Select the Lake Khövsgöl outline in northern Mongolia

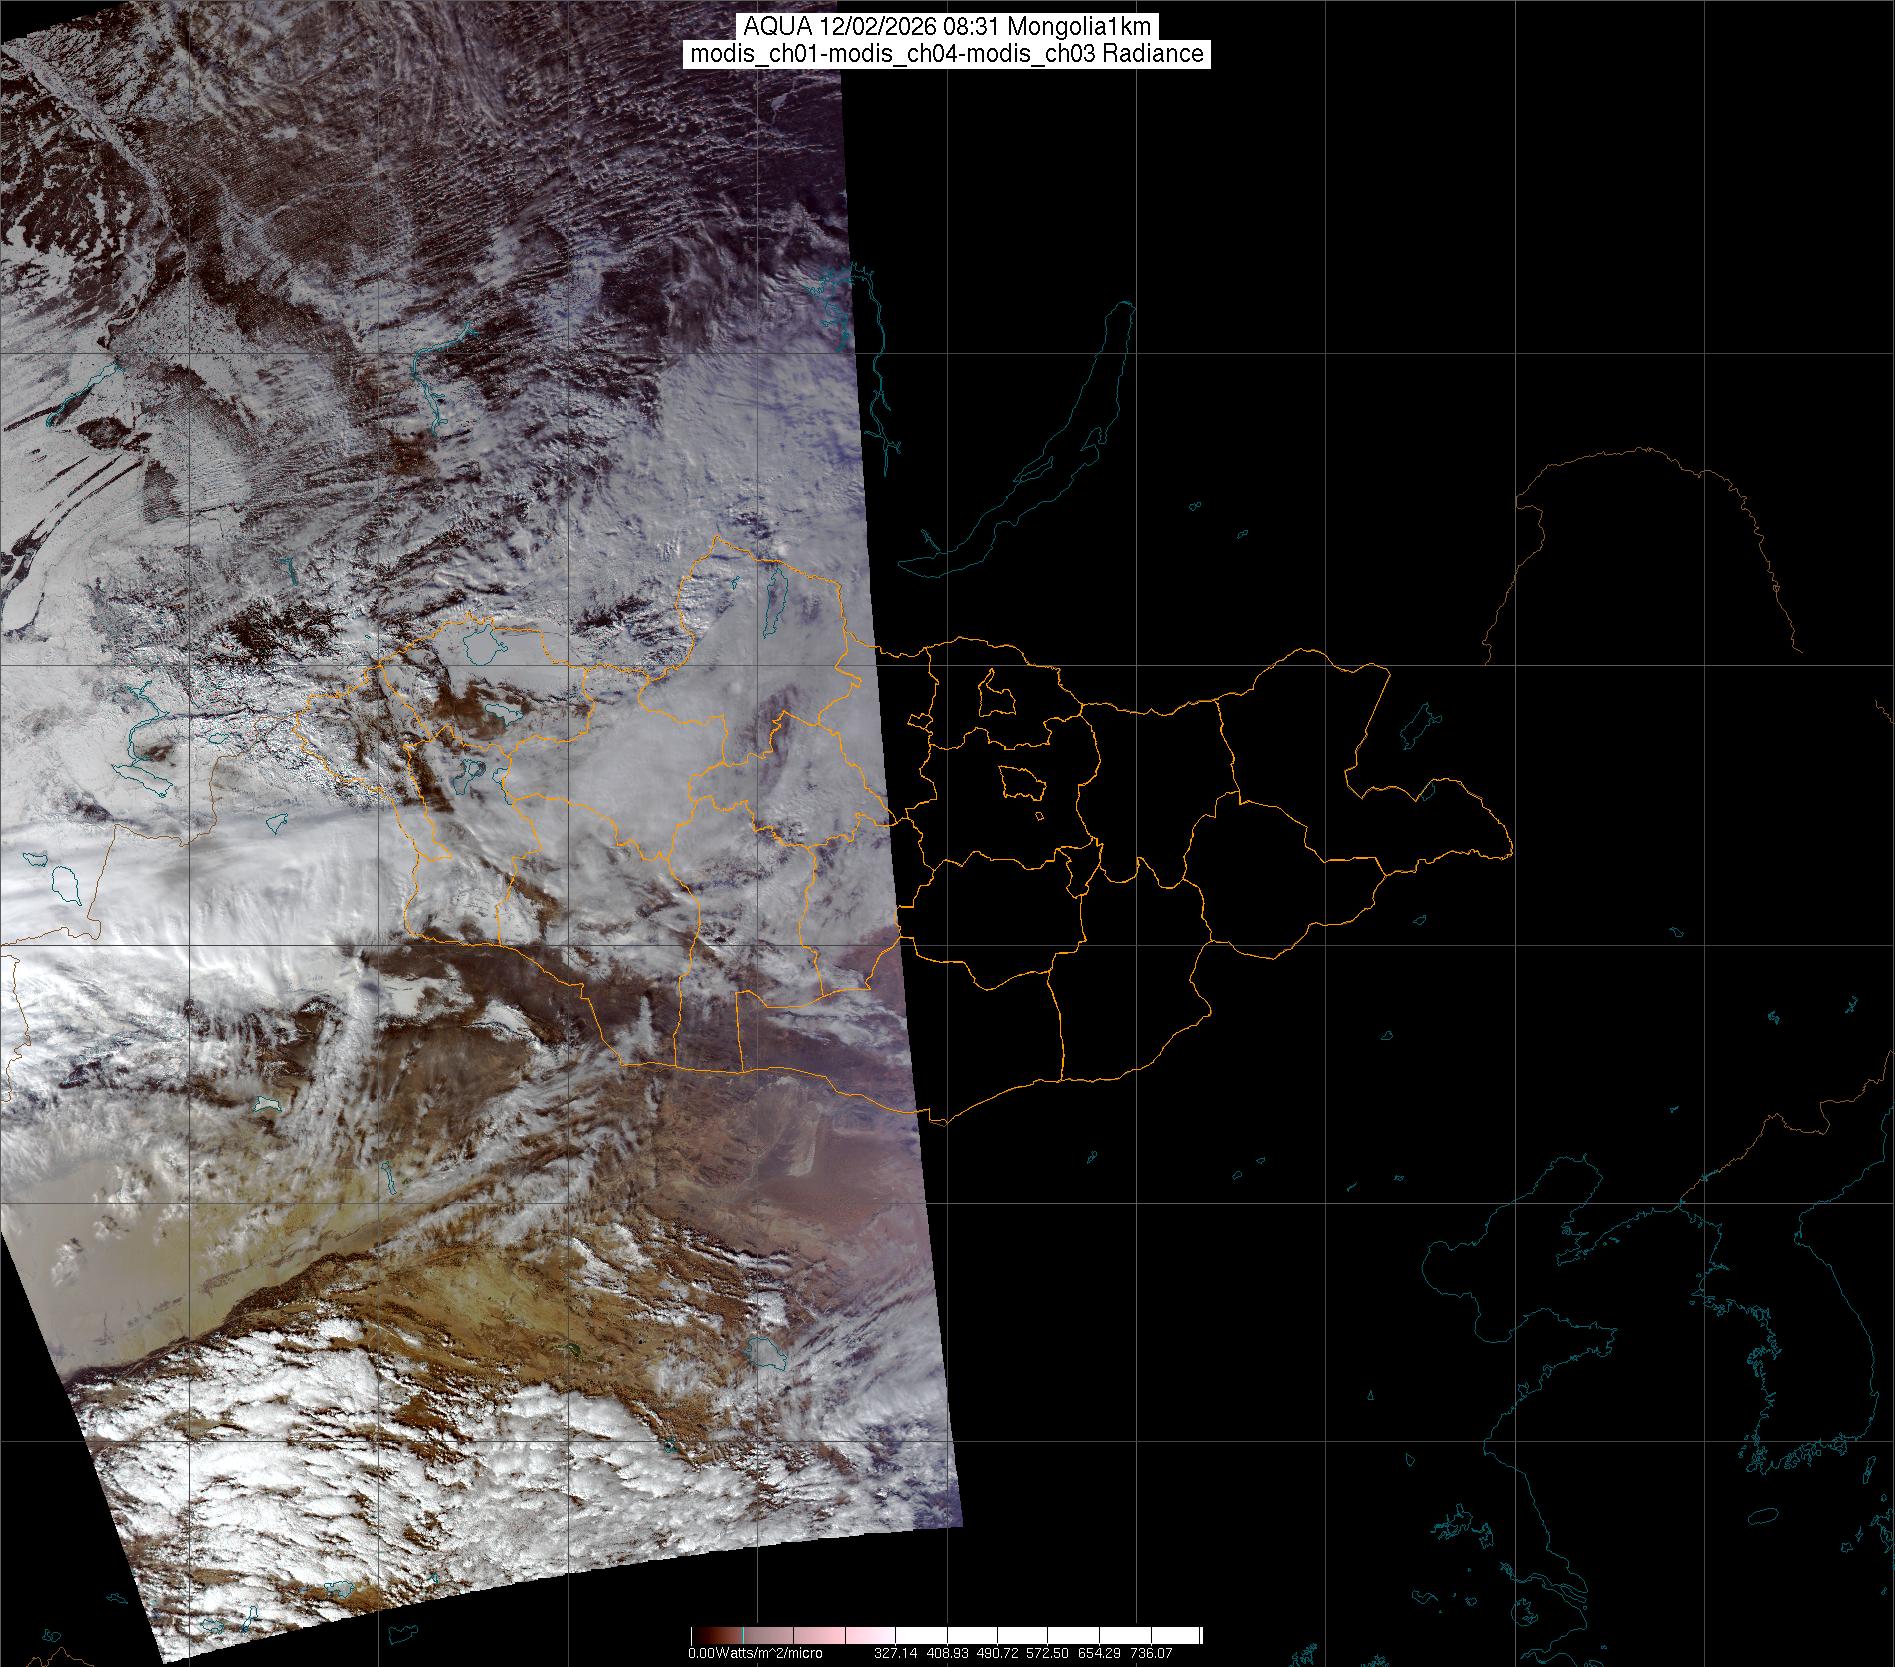pos(773,605)
